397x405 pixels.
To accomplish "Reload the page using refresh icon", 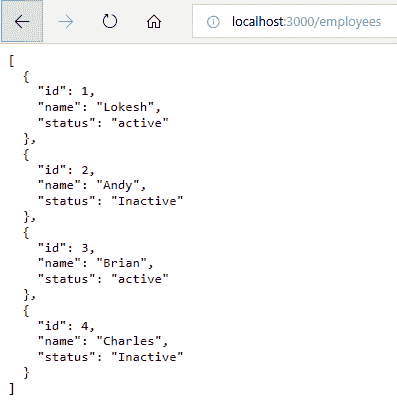I will point(110,22).
